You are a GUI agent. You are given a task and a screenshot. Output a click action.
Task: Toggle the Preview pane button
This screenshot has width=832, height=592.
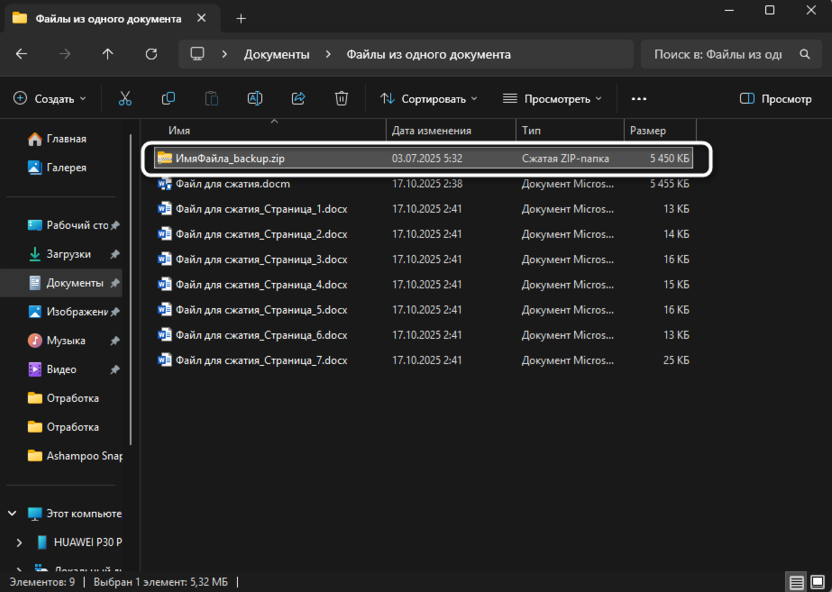tap(775, 99)
